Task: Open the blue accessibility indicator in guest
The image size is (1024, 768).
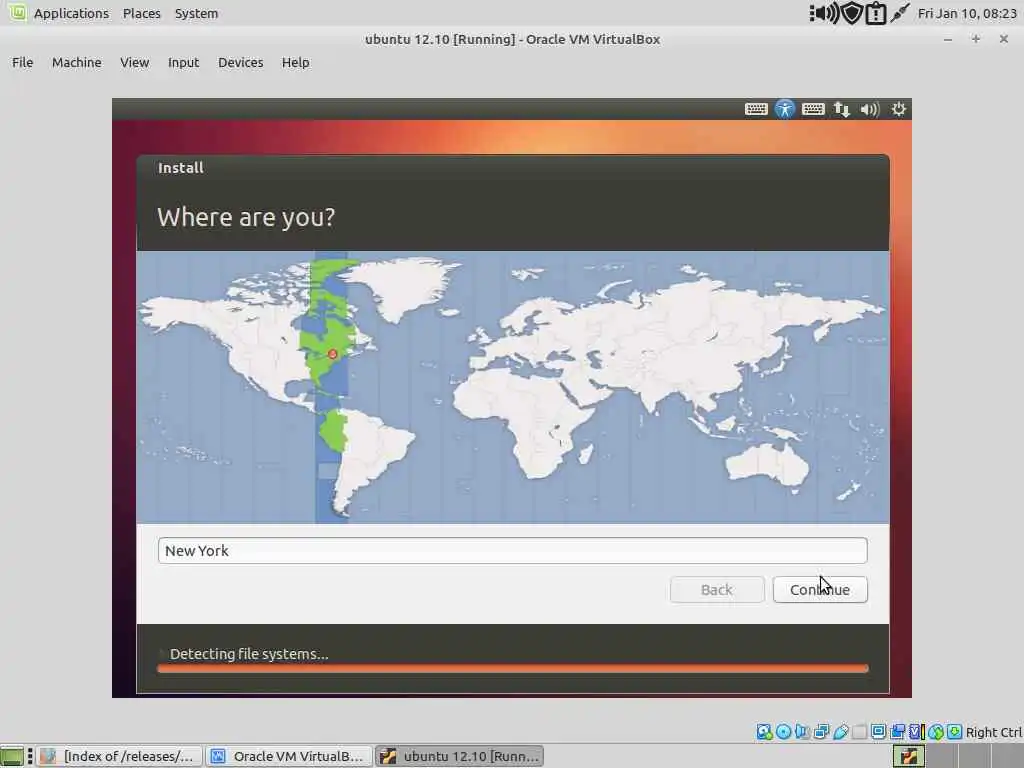Action: click(785, 109)
